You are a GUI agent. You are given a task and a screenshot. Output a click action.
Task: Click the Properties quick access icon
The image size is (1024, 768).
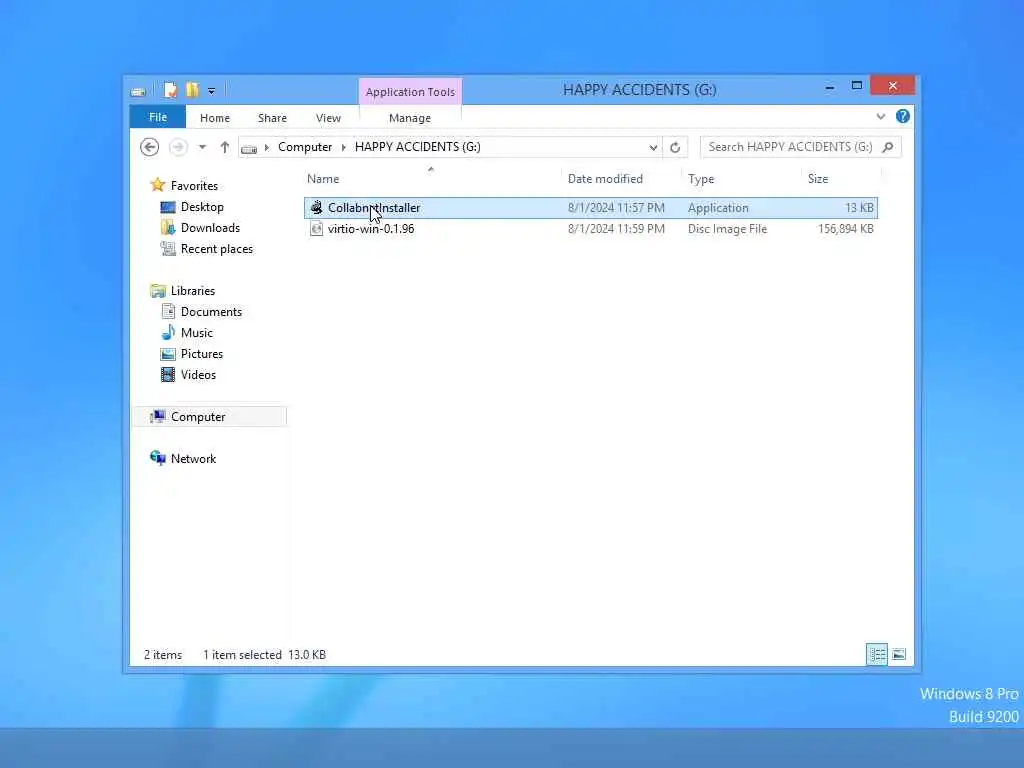(170, 90)
